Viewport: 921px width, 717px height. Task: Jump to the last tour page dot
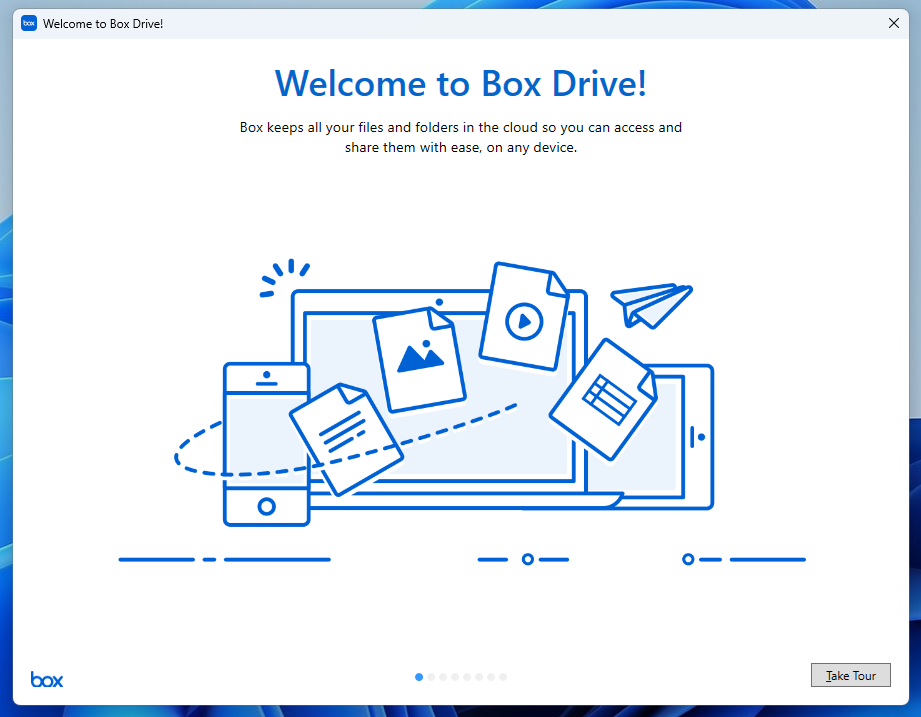pos(503,677)
